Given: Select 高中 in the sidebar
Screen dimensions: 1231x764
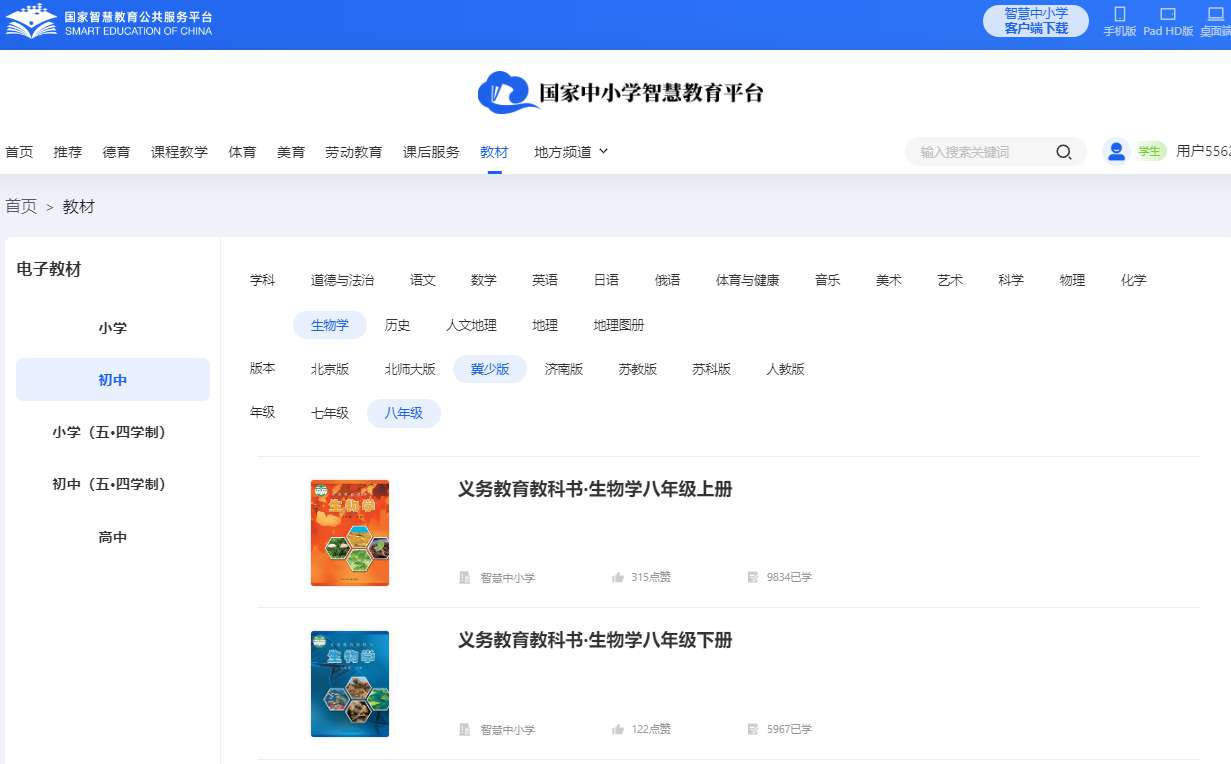Looking at the screenshot, I should [113, 537].
